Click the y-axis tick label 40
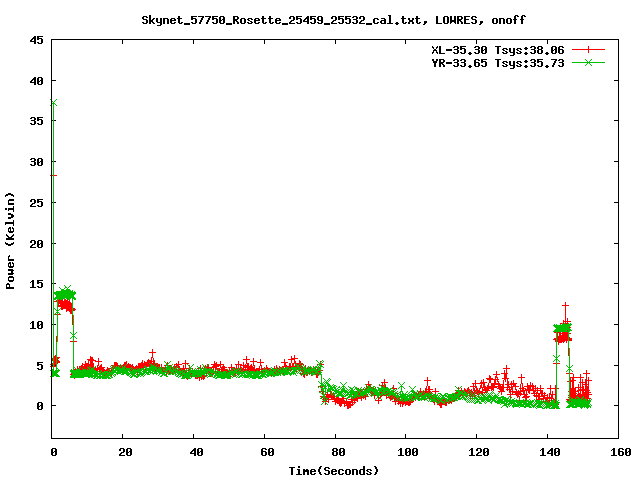Screen dimensions: 640x480 pyautogui.click(x=36, y=81)
